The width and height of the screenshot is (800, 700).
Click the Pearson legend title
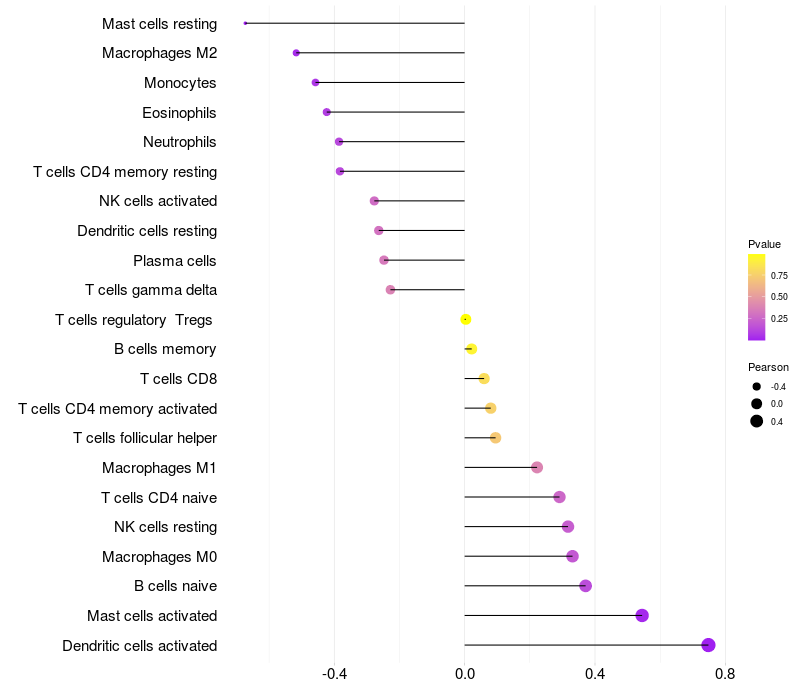coord(768,367)
